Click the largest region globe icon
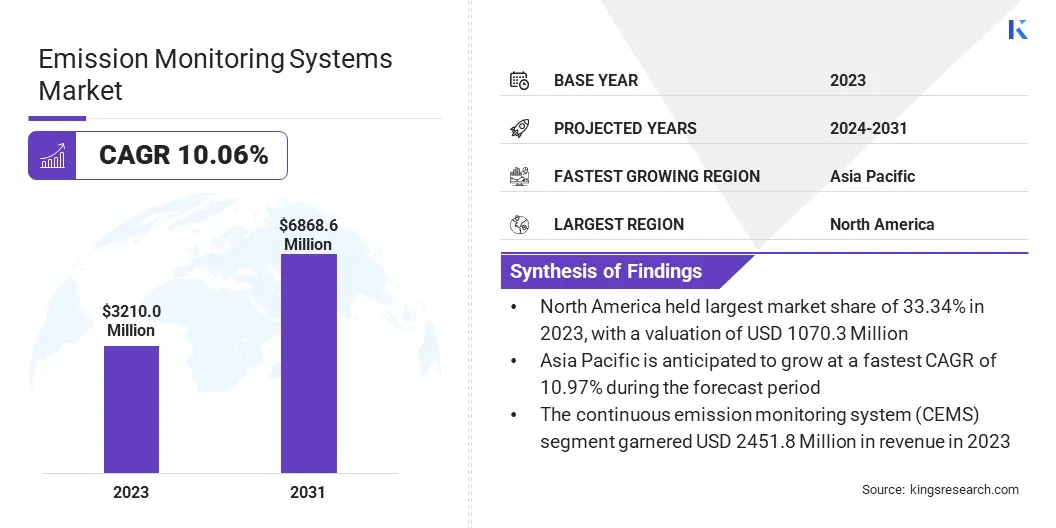Image resolution: width=1056 pixels, height=528 pixels. pyautogui.click(x=519, y=224)
